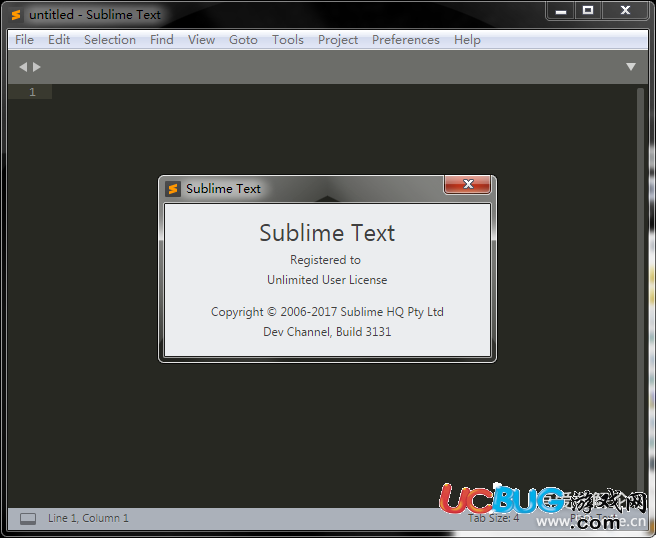Click the Sublime Text logo in main title bar

[16, 15]
